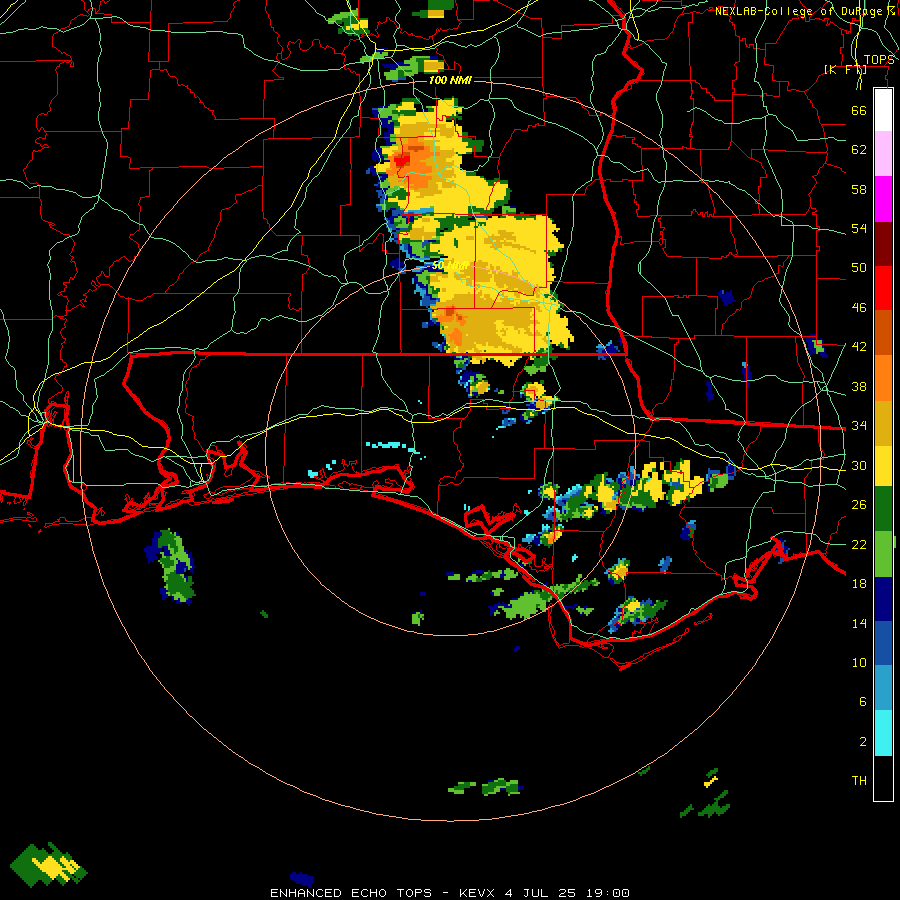This screenshot has width=900, height=900.
Task: Click the ENHANCED ECHO TOPS KEVX caption
Action: (x=449, y=893)
